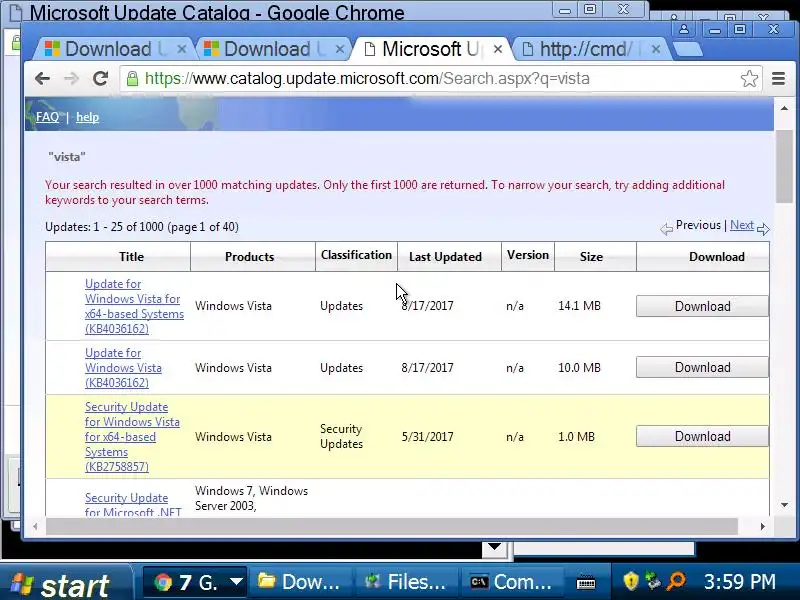Click the Updates 1 - 25 of 1000 text
800x600 pixels.
[142, 227]
